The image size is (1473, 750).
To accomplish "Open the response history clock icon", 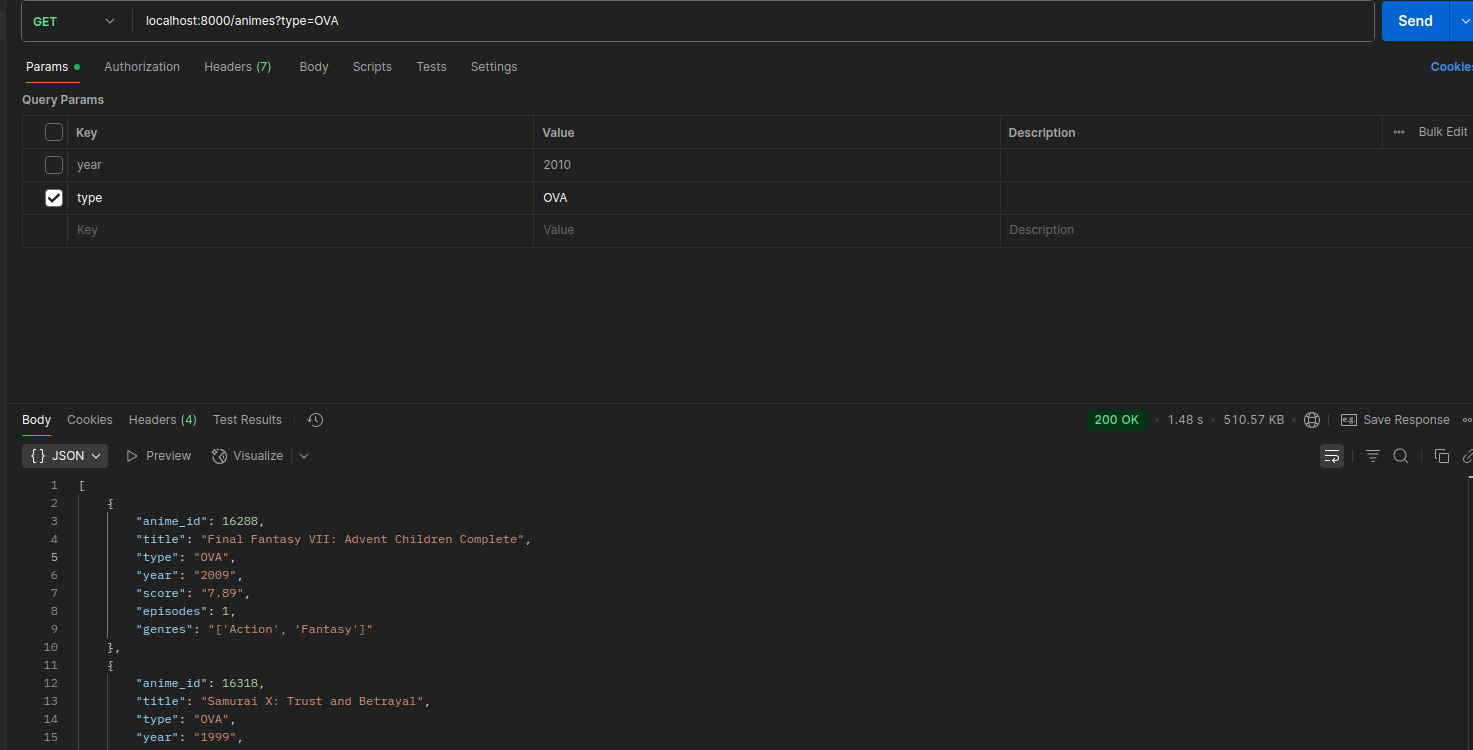I will 315,420.
